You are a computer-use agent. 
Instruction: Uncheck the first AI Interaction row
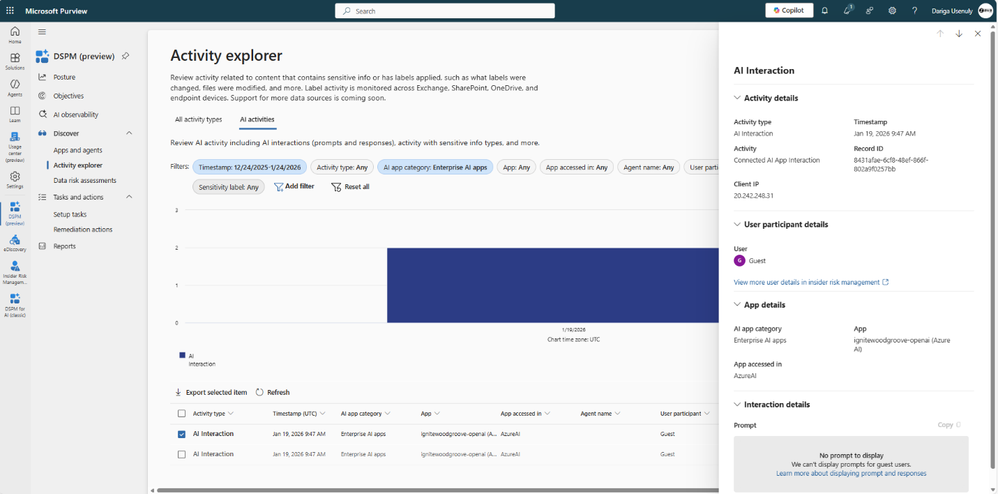tap(181, 434)
